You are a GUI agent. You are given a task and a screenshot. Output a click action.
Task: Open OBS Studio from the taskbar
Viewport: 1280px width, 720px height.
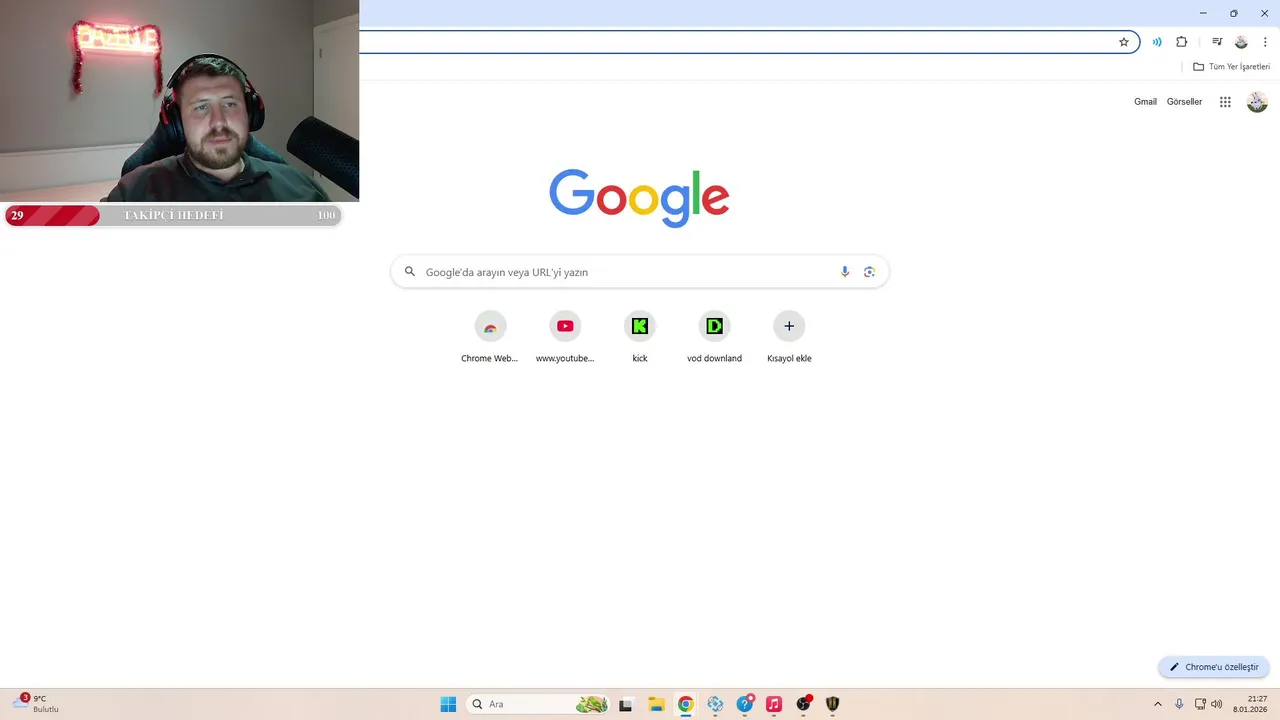803,704
